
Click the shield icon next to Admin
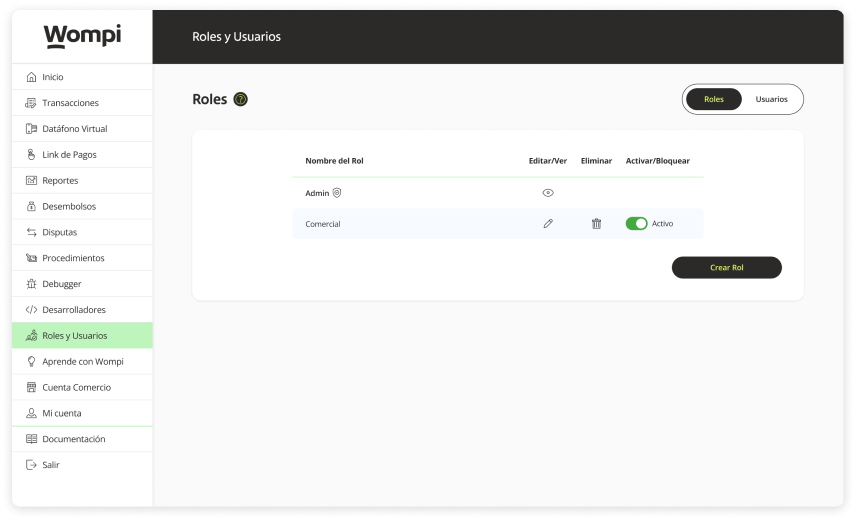coord(337,193)
